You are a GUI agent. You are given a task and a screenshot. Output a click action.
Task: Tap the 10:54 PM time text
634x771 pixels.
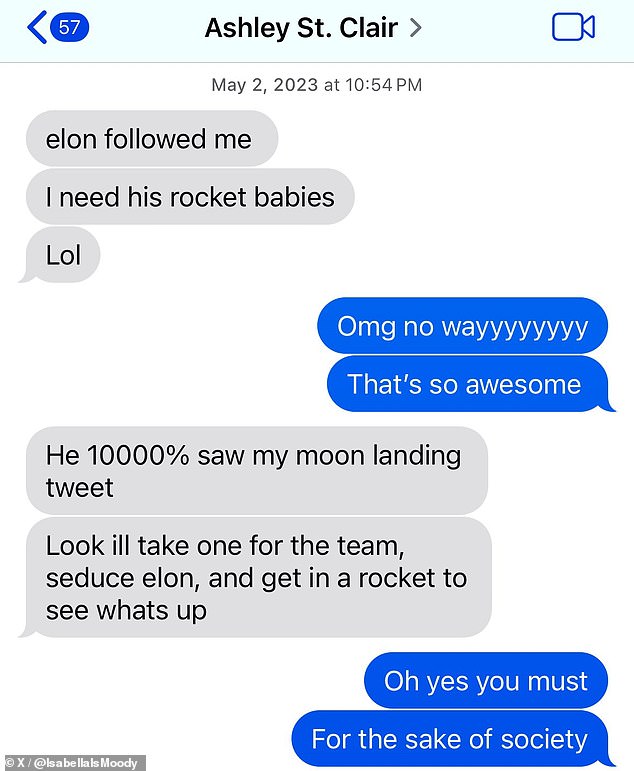point(384,85)
